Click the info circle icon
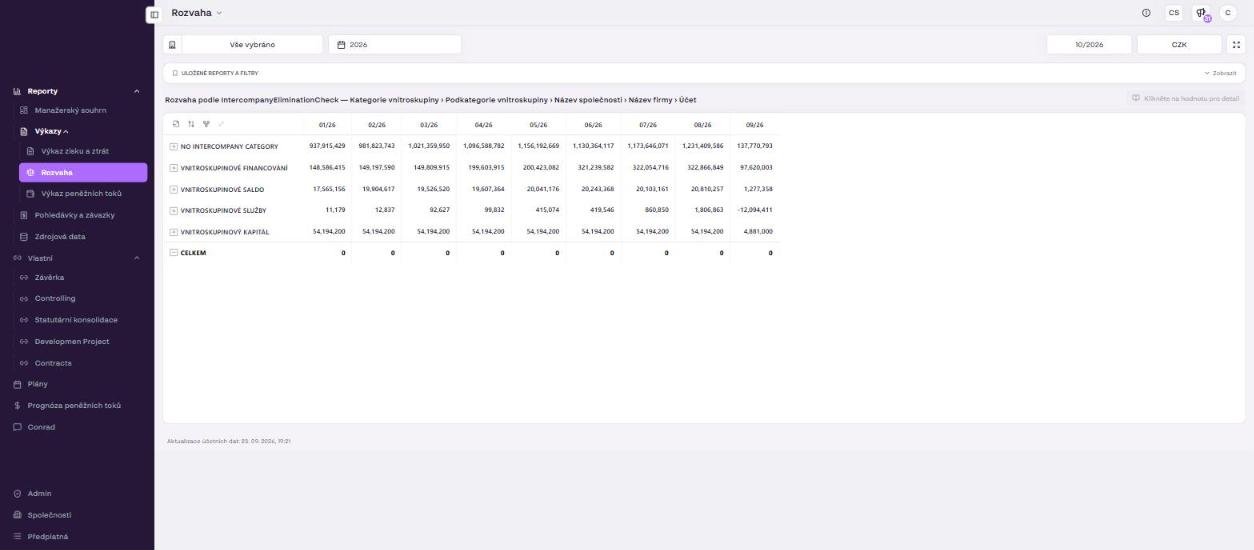1254x550 pixels. 1146,12
